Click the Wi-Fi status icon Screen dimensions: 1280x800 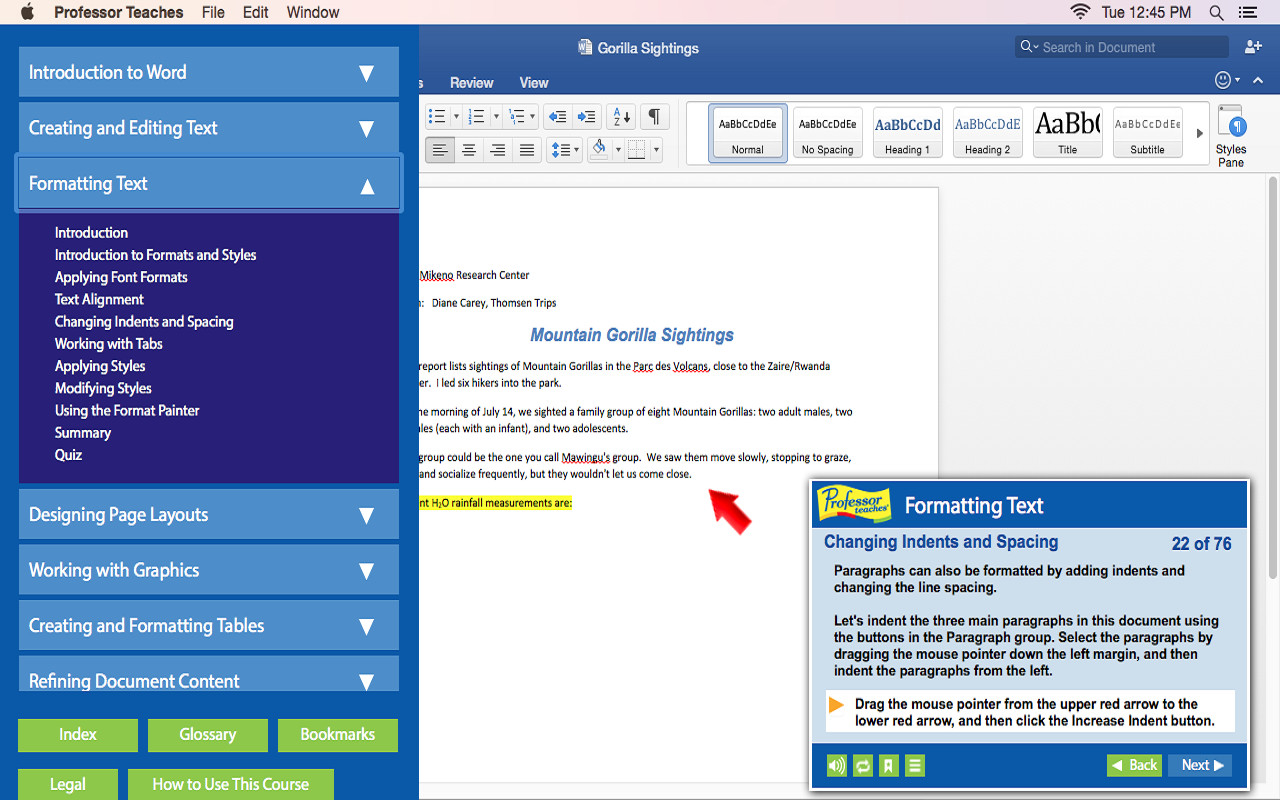tap(1080, 12)
